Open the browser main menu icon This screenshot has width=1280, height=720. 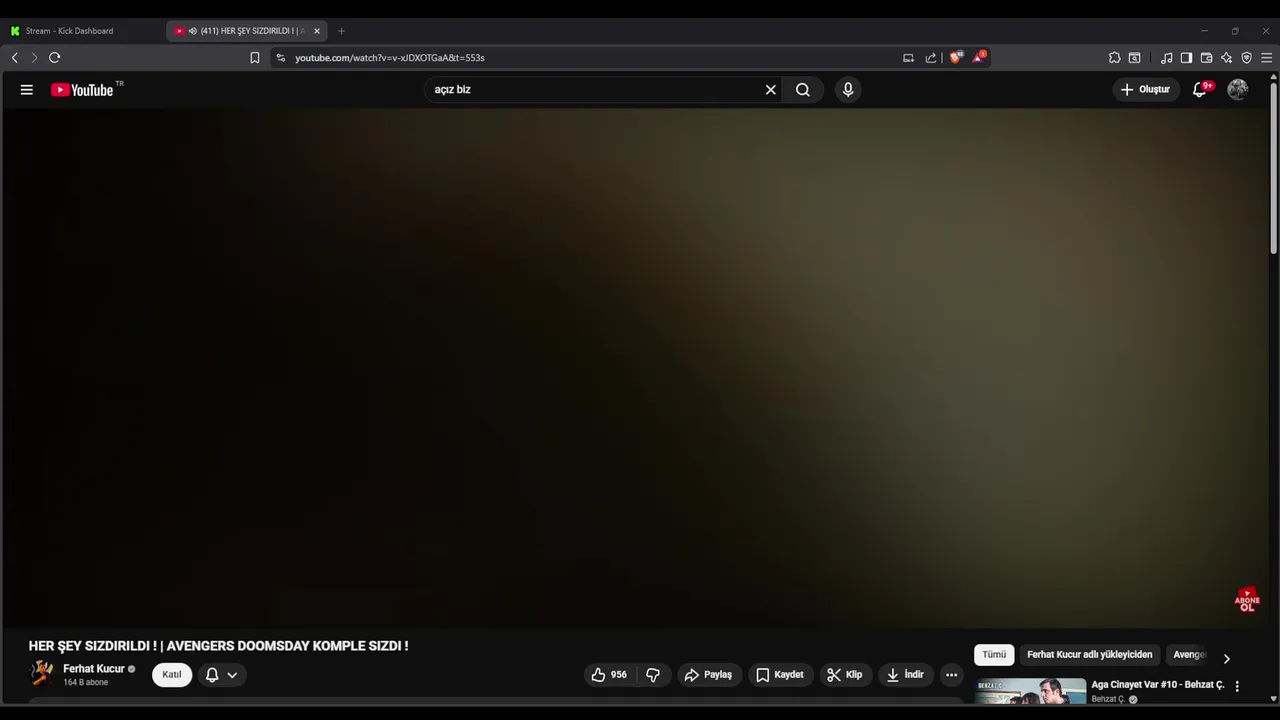click(1266, 58)
